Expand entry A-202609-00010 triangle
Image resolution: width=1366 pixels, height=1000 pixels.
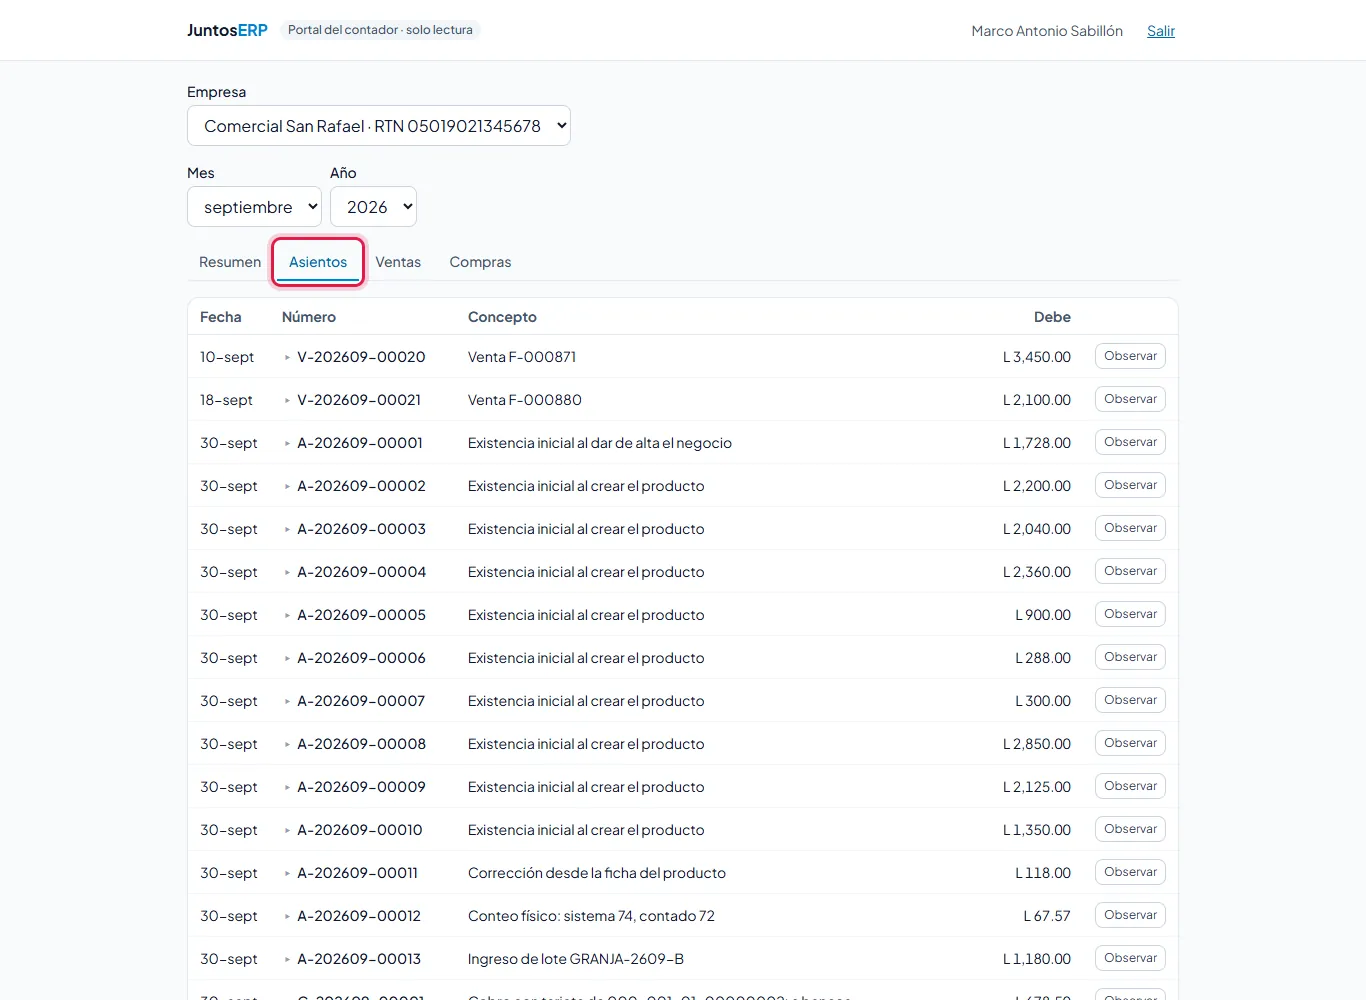(287, 830)
